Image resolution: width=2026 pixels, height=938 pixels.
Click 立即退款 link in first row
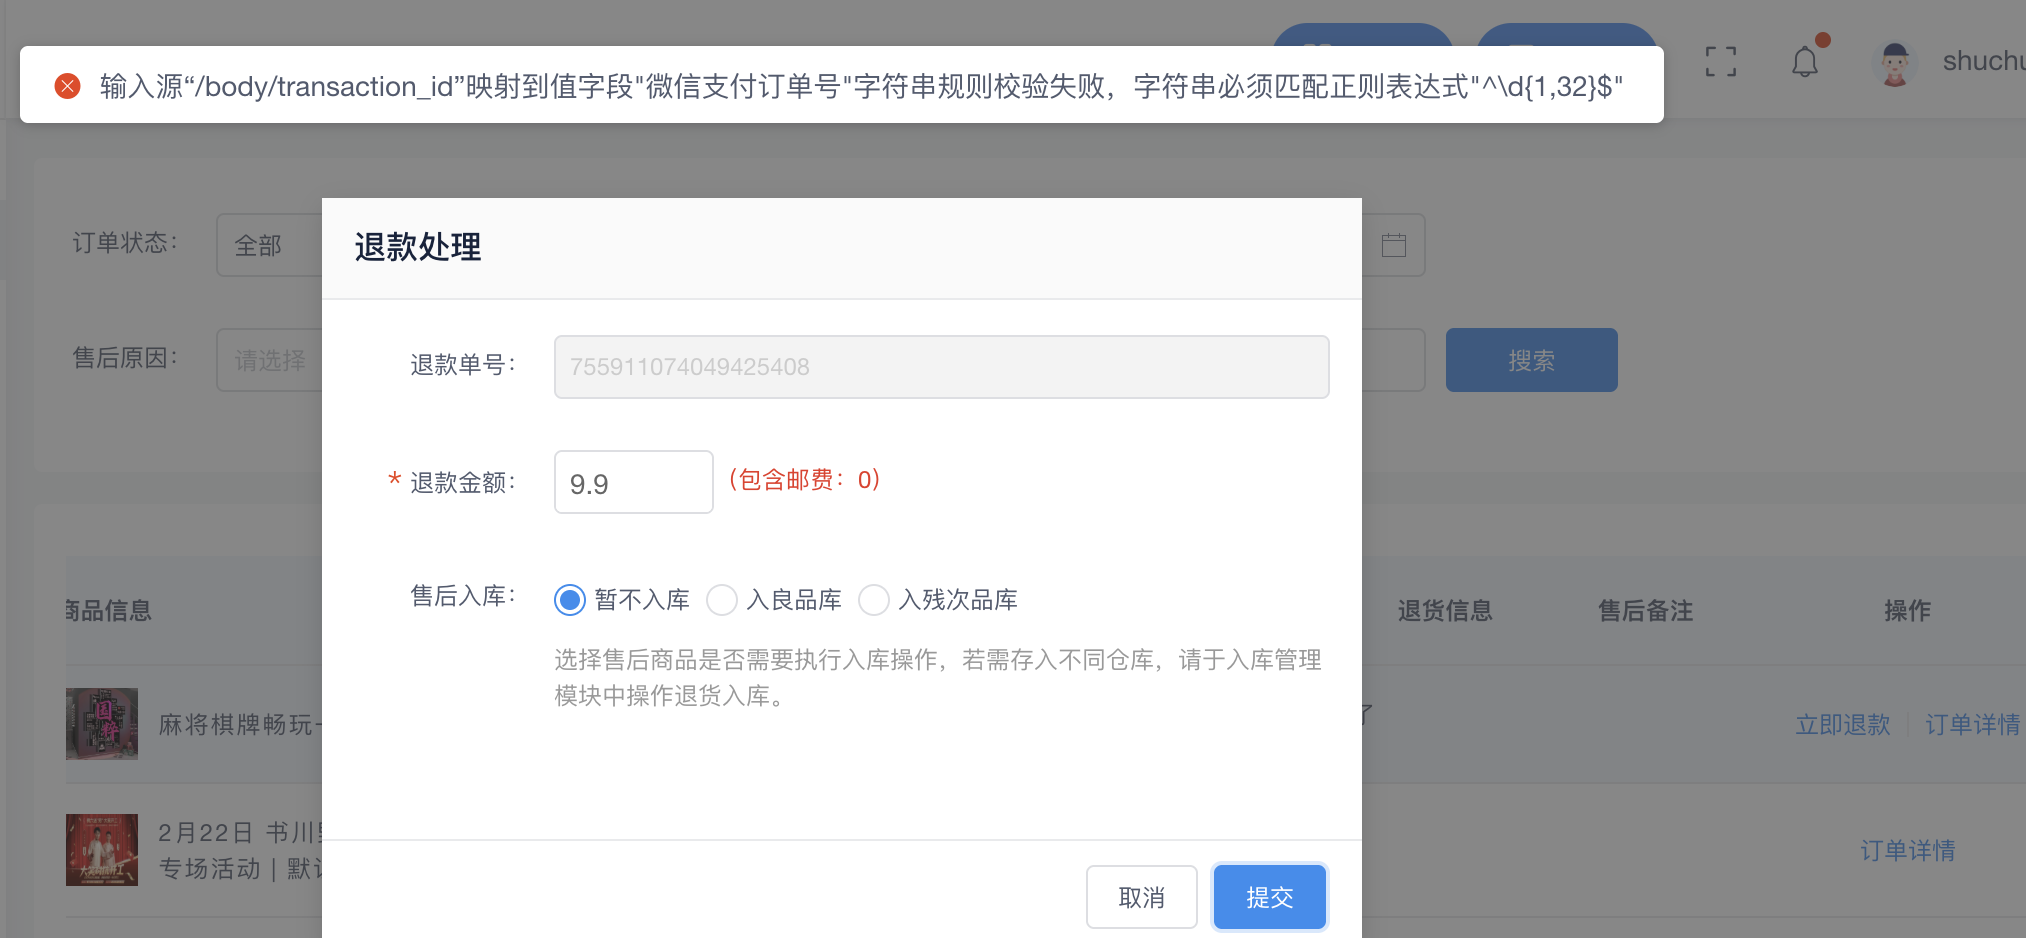(1842, 724)
